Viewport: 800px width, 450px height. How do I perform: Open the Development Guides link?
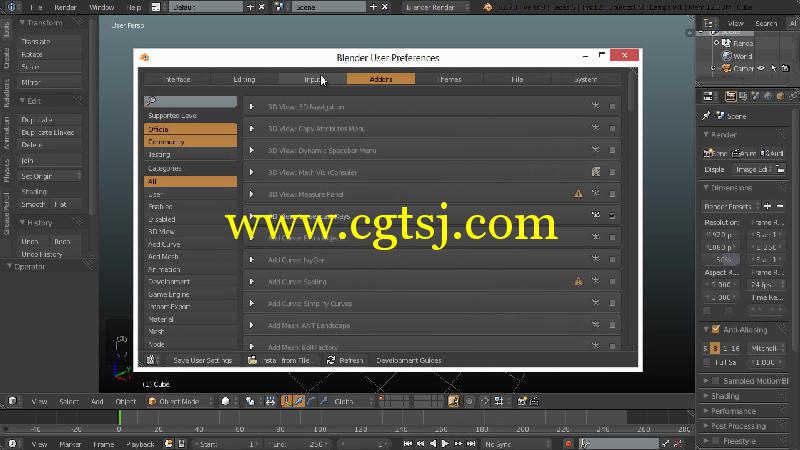point(408,360)
